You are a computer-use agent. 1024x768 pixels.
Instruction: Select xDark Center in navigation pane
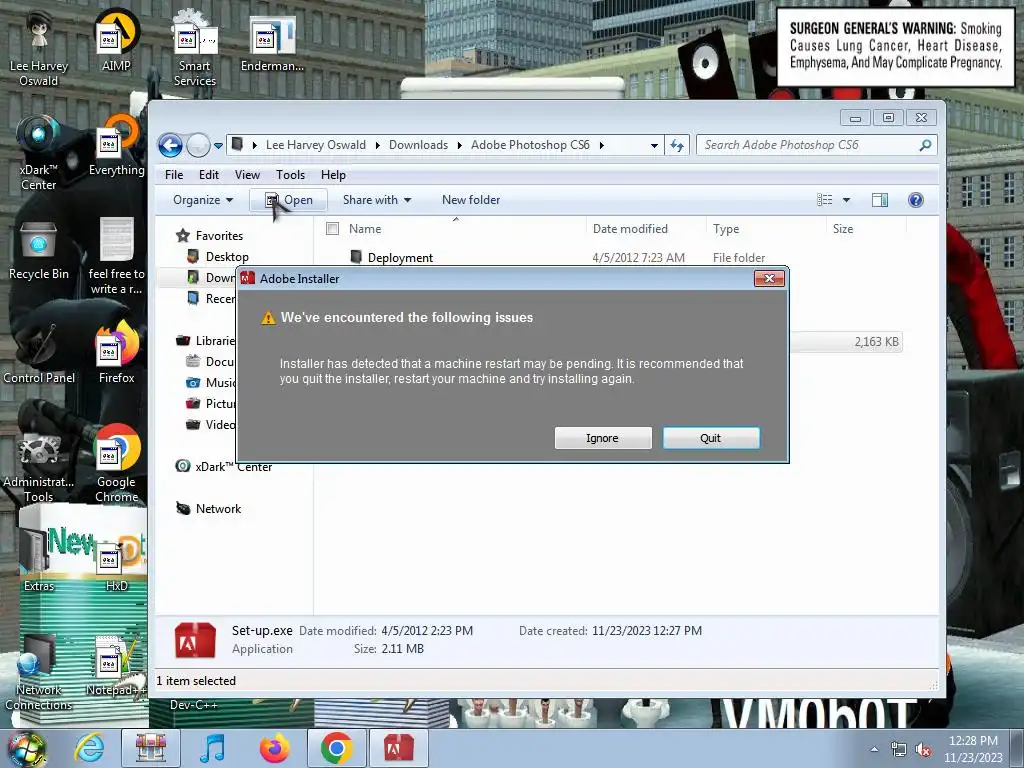(233, 466)
